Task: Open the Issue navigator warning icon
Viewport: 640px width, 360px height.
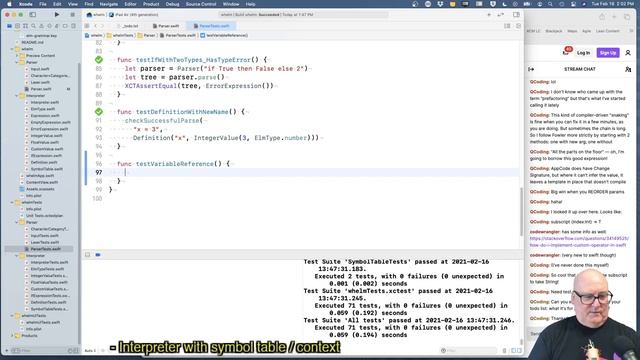Action: click(41, 26)
